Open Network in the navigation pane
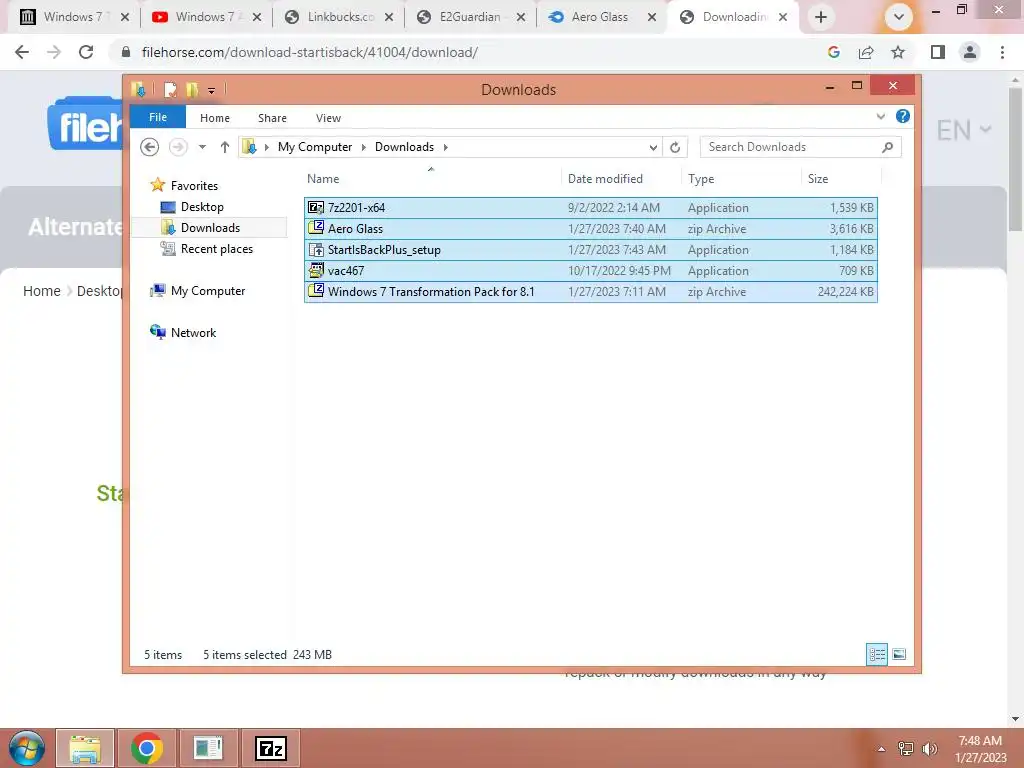The width and height of the screenshot is (1024, 768). [x=193, y=332]
